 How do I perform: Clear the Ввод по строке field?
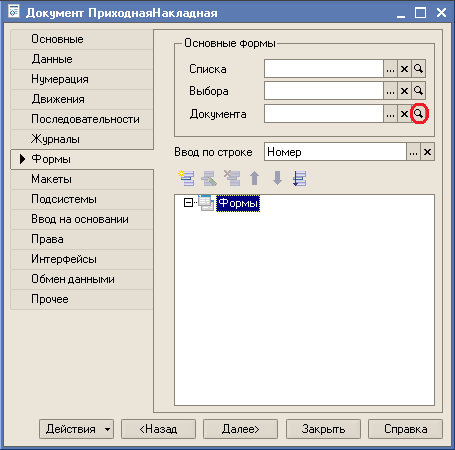click(x=427, y=152)
